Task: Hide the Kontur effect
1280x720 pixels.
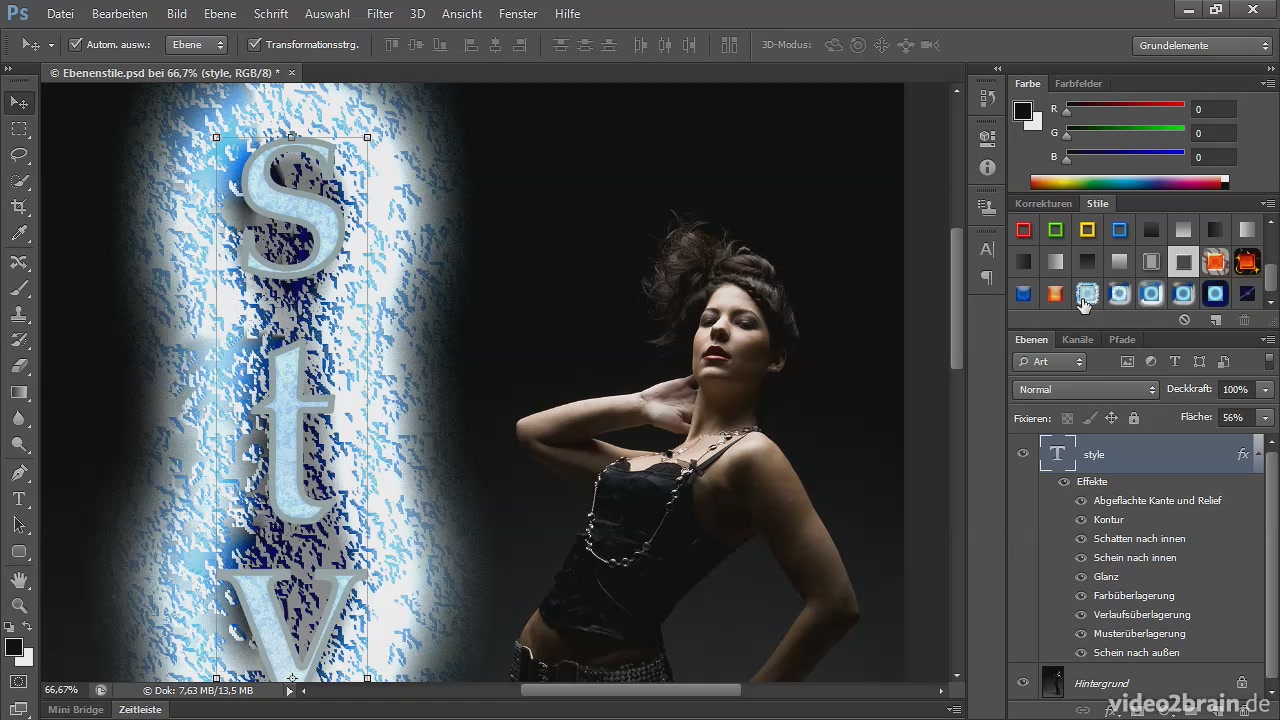Action: (x=1081, y=520)
